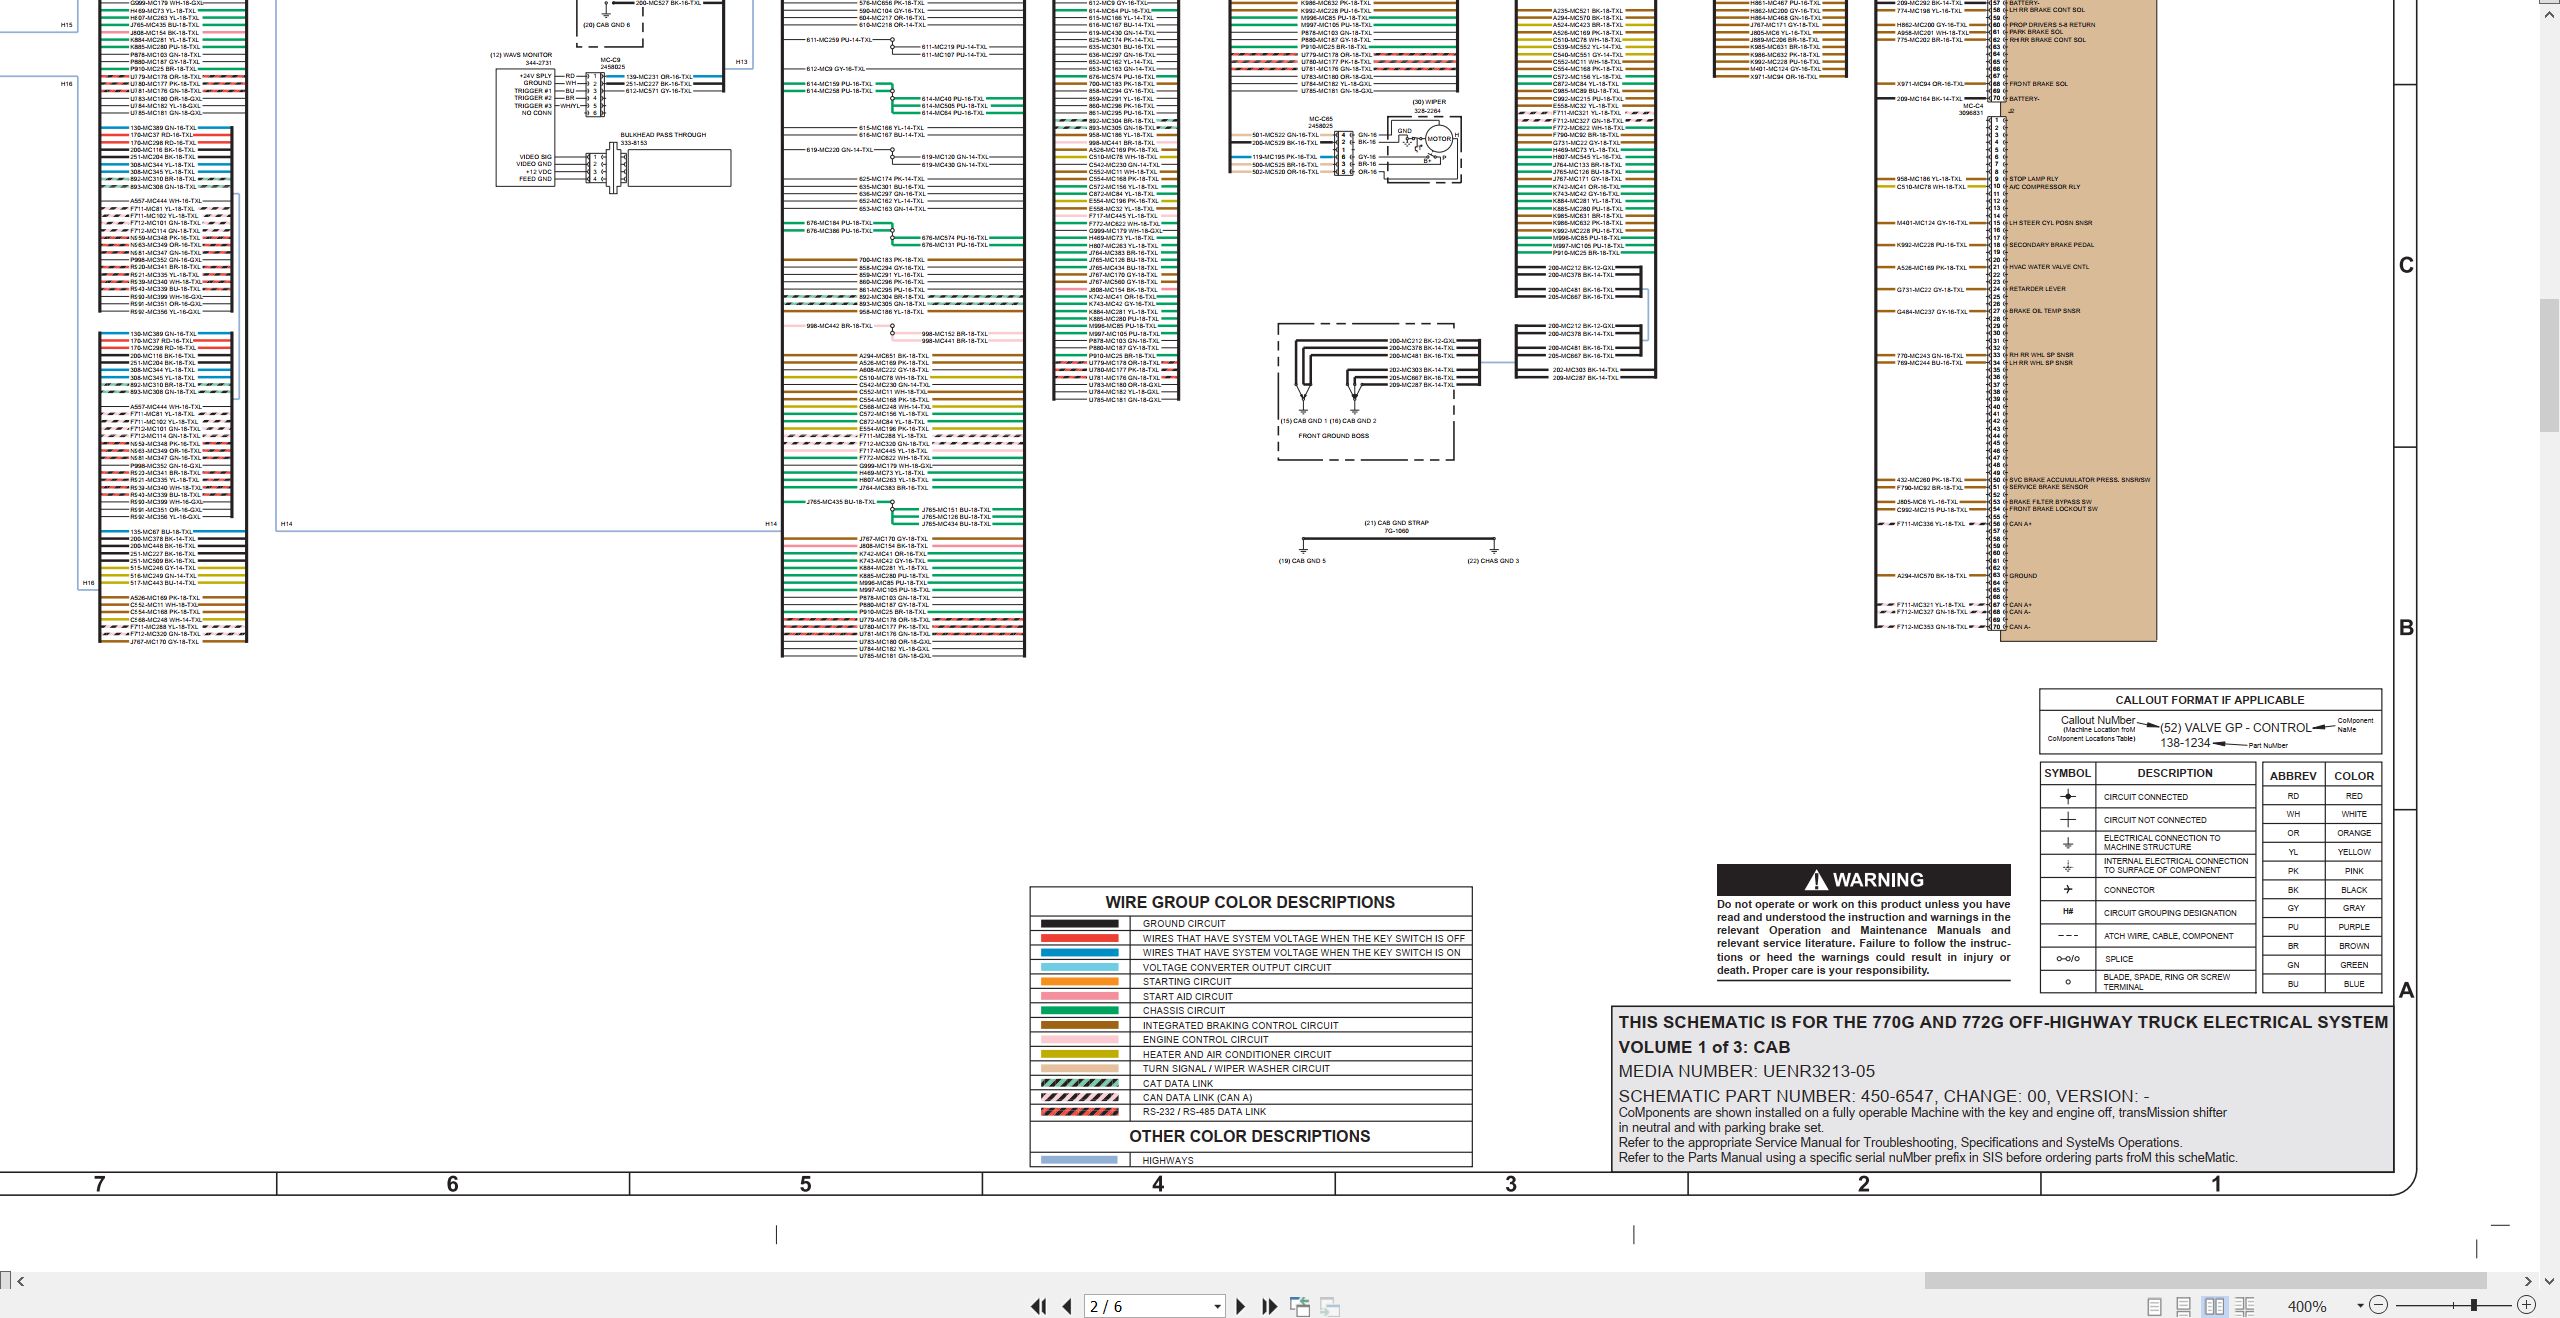The height and width of the screenshot is (1318, 2560).
Task: Jump to the last page
Action: click(x=1270, y=1306)
